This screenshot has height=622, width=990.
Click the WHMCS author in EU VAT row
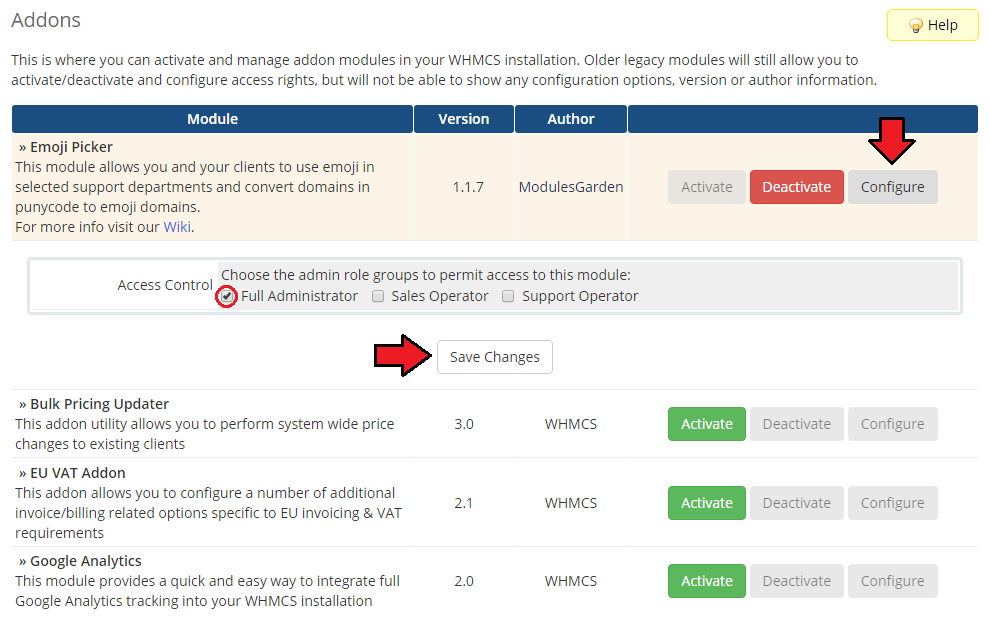pyautogui.click(x=571, y=503)
